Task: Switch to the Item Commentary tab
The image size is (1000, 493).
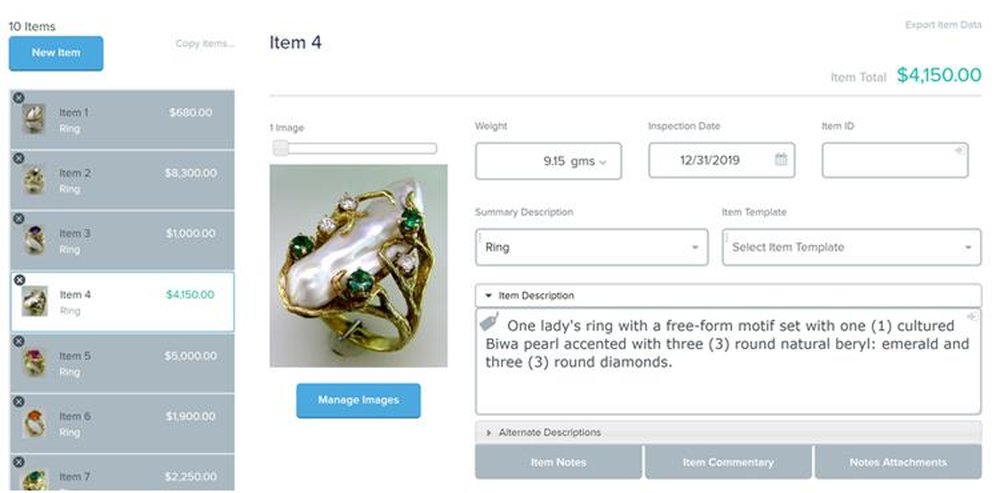Action: pos(727,462)
